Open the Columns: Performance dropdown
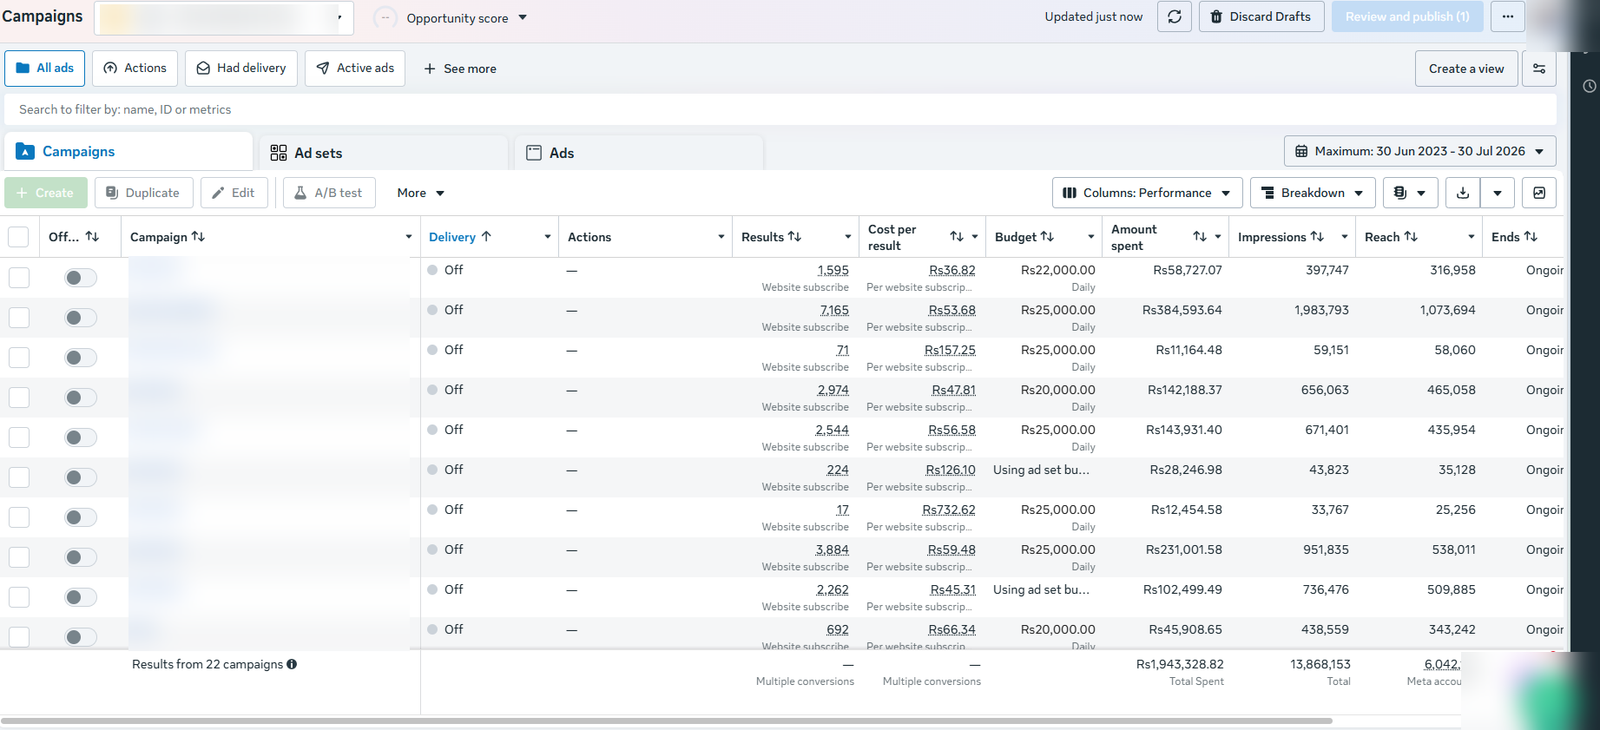 point(1147,193)
